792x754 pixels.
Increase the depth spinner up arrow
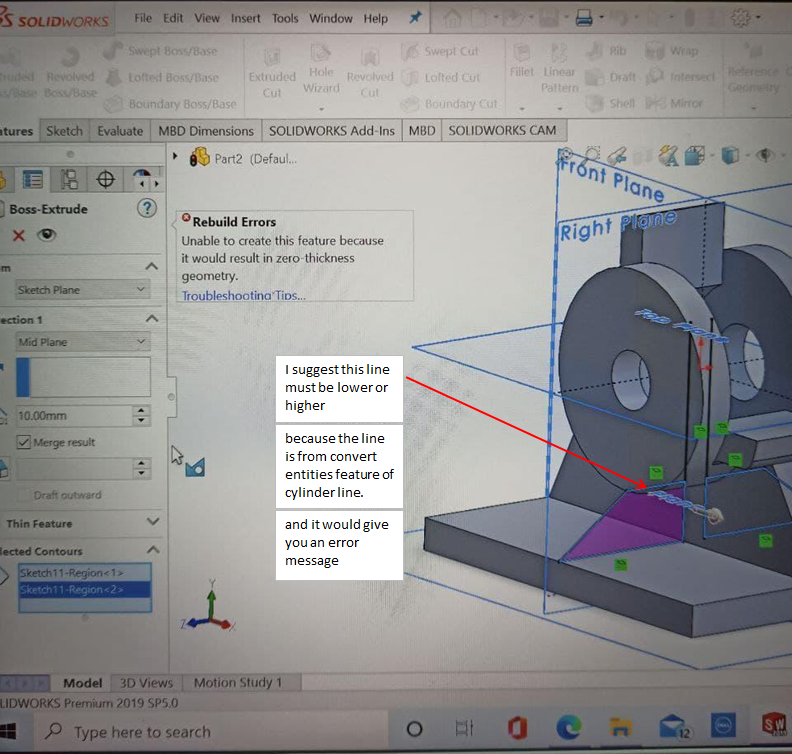(141, 411)
